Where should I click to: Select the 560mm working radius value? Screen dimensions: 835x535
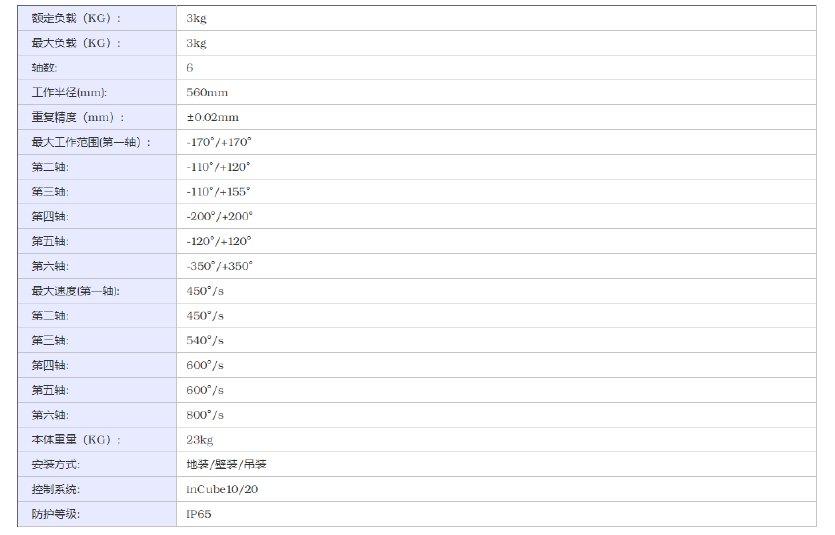pos(207,92)
